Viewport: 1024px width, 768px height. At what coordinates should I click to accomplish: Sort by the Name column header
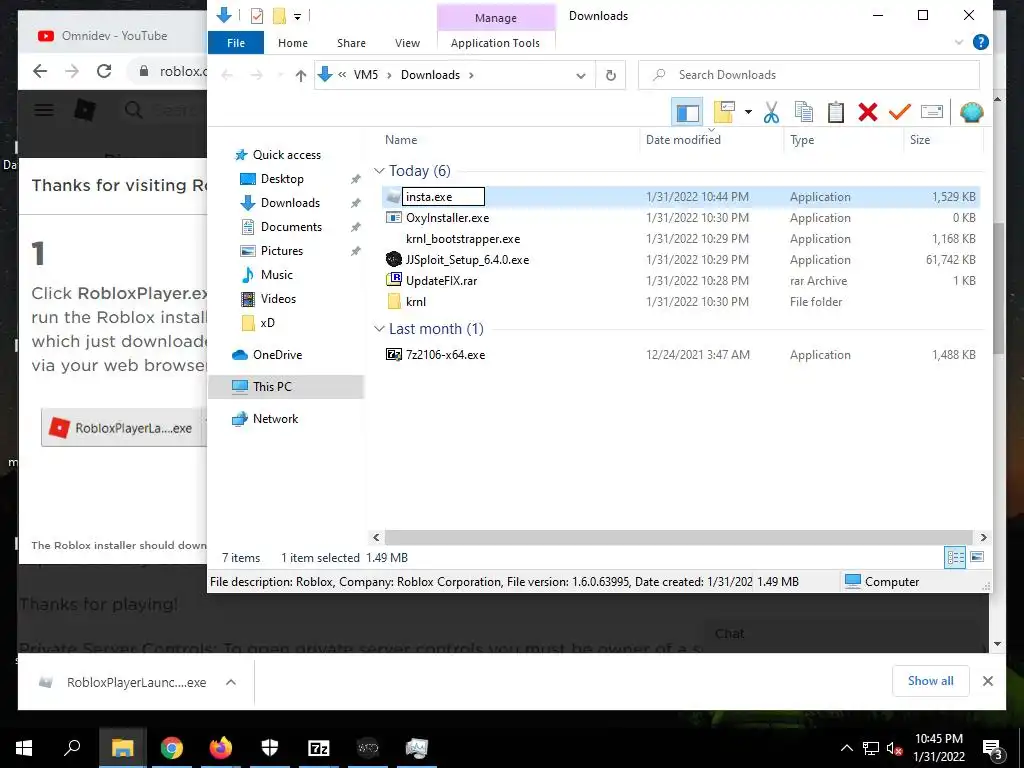click(x=400, y=140)
